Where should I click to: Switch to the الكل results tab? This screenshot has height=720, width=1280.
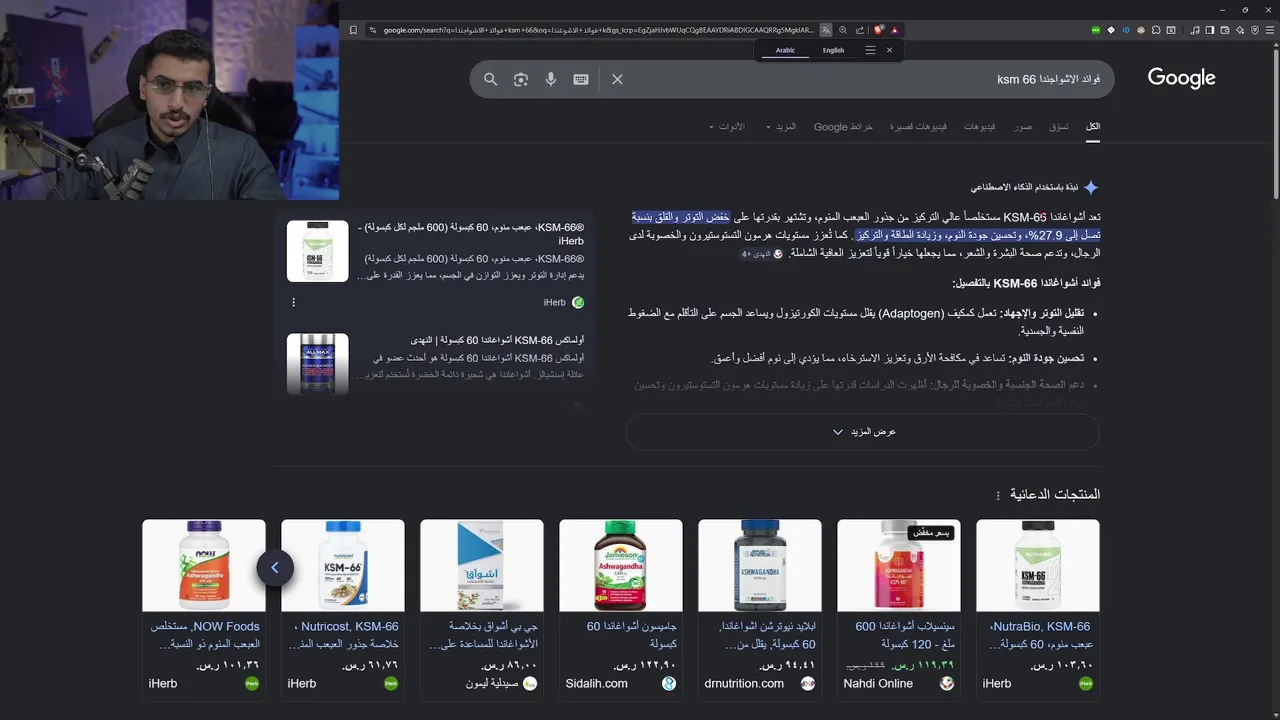(x=1093, y=127)
